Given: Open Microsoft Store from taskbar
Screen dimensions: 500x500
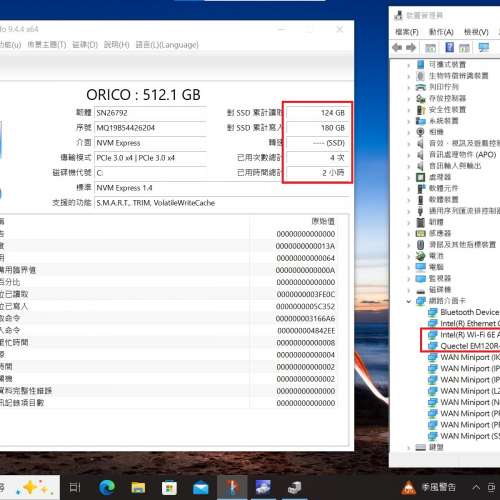Looking at the screenshot, I should click(x=169, y=488).
